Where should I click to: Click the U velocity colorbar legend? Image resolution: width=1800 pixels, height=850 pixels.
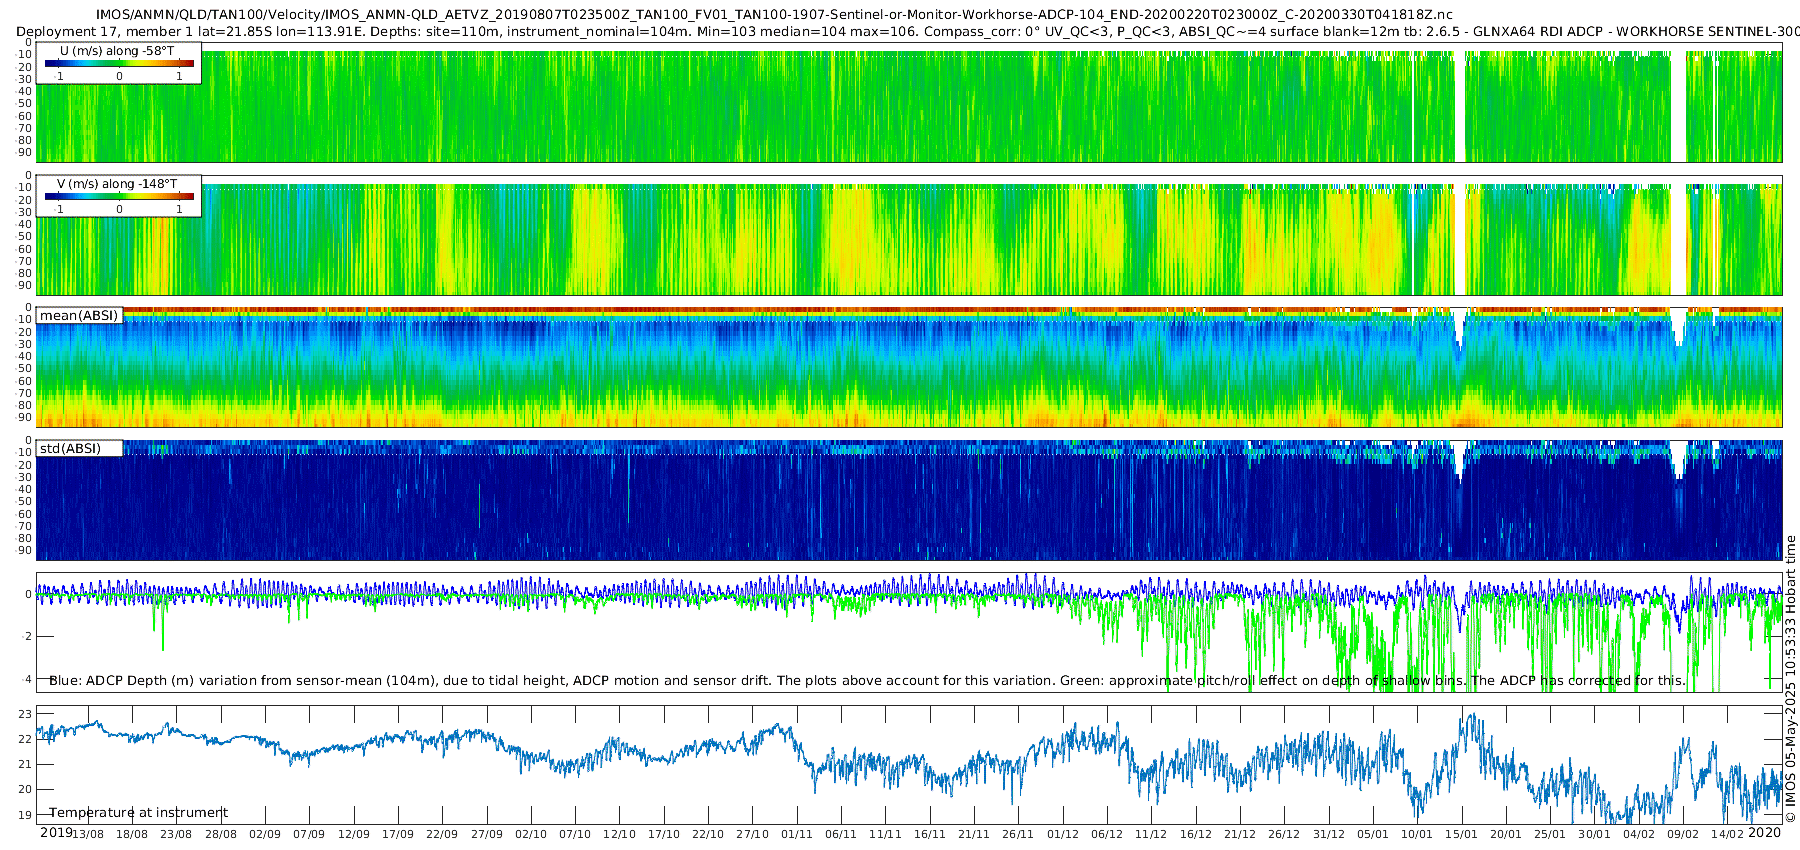(119, 63)
